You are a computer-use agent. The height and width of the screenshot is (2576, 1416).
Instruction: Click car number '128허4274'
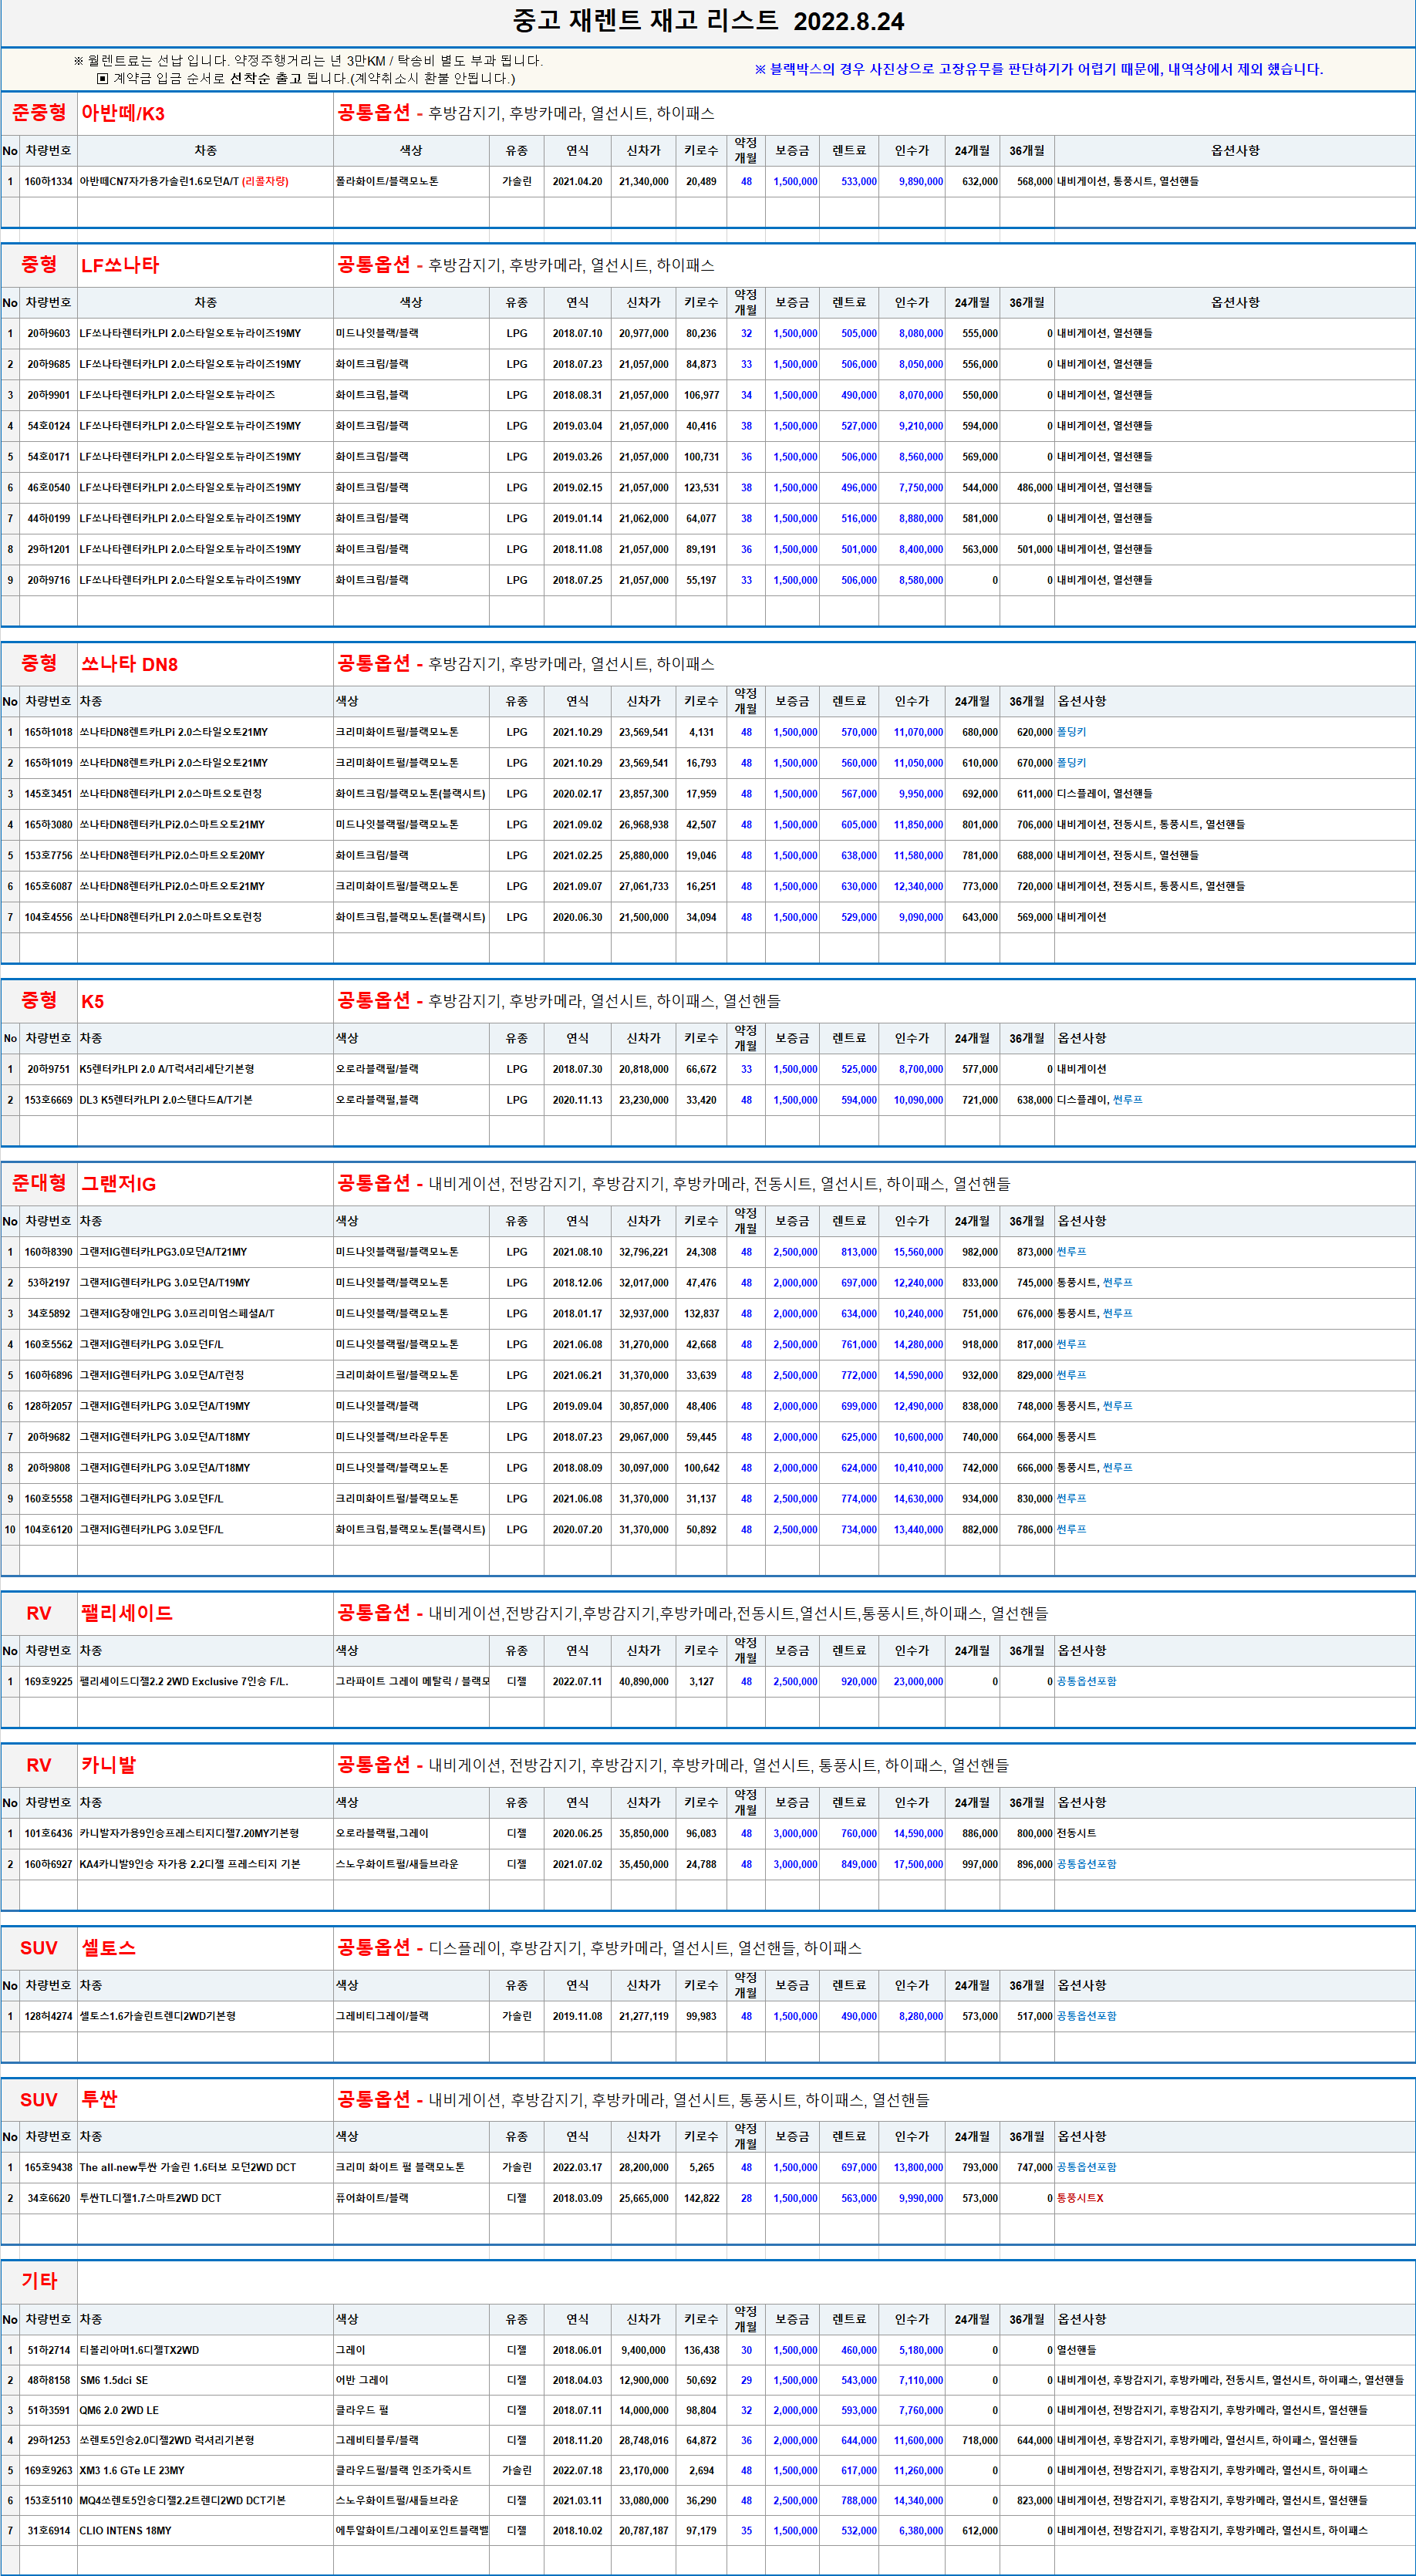click(48, 2017)
